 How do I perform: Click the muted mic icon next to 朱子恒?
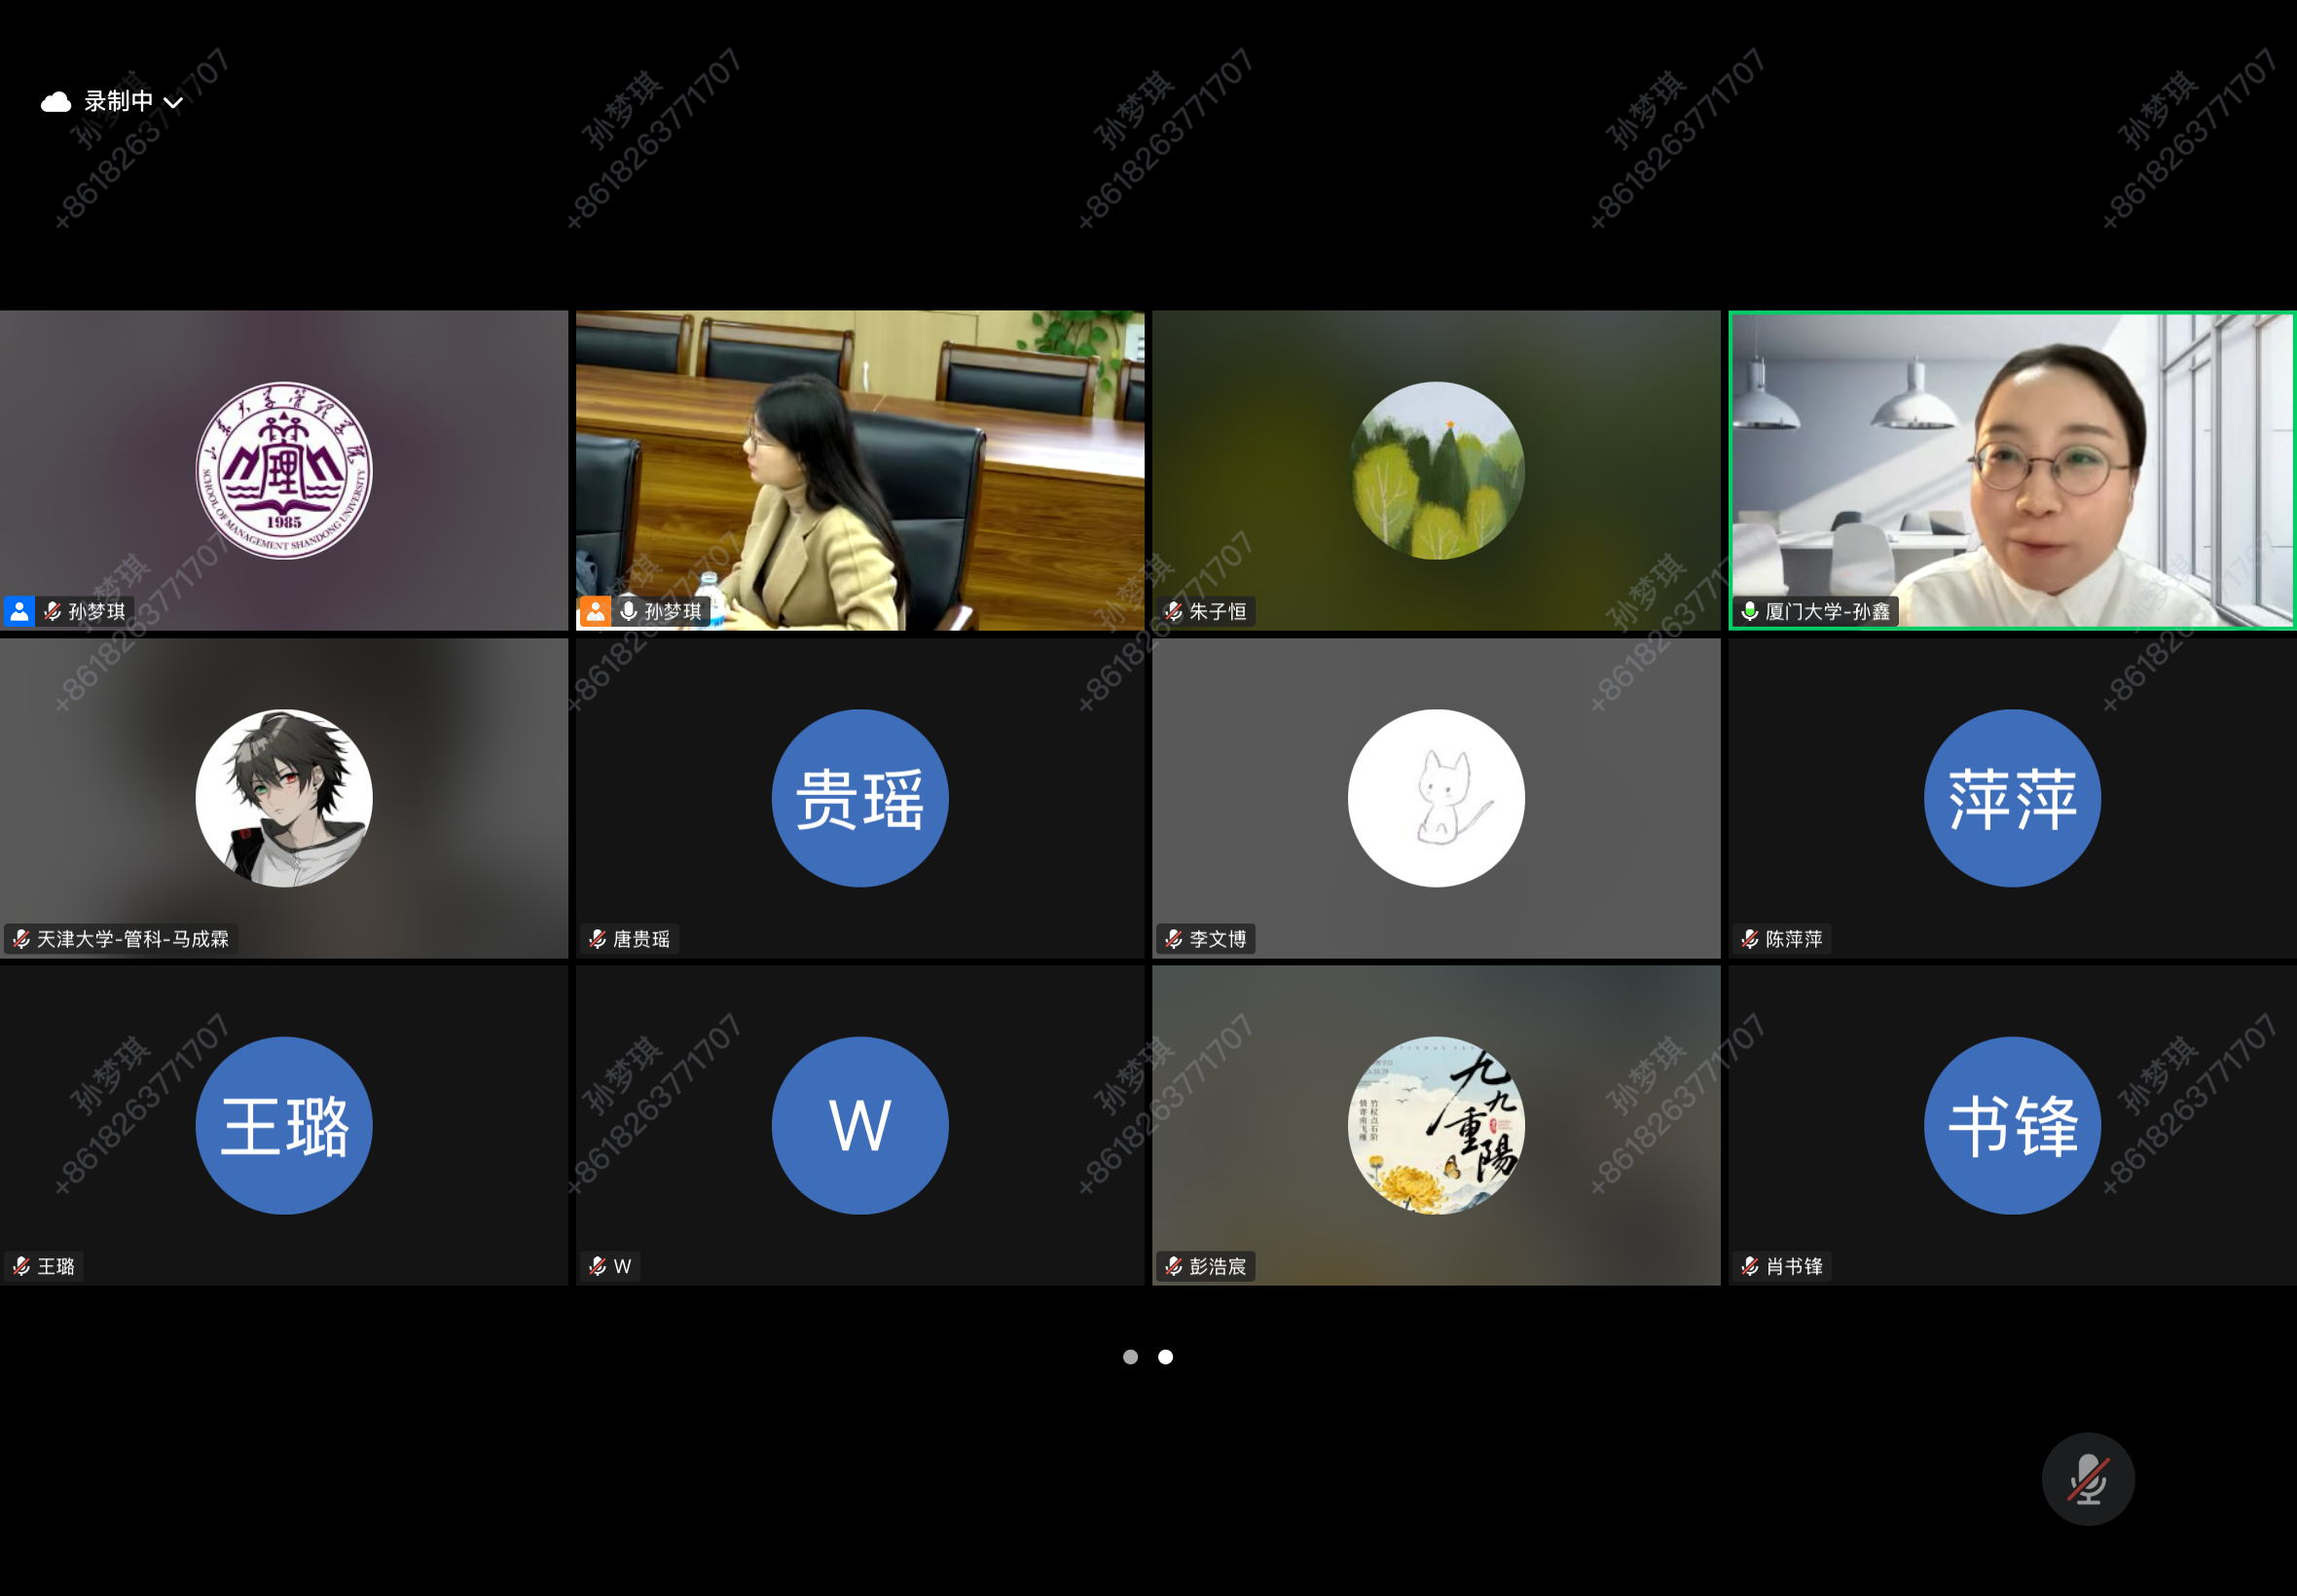[1173, 611]
